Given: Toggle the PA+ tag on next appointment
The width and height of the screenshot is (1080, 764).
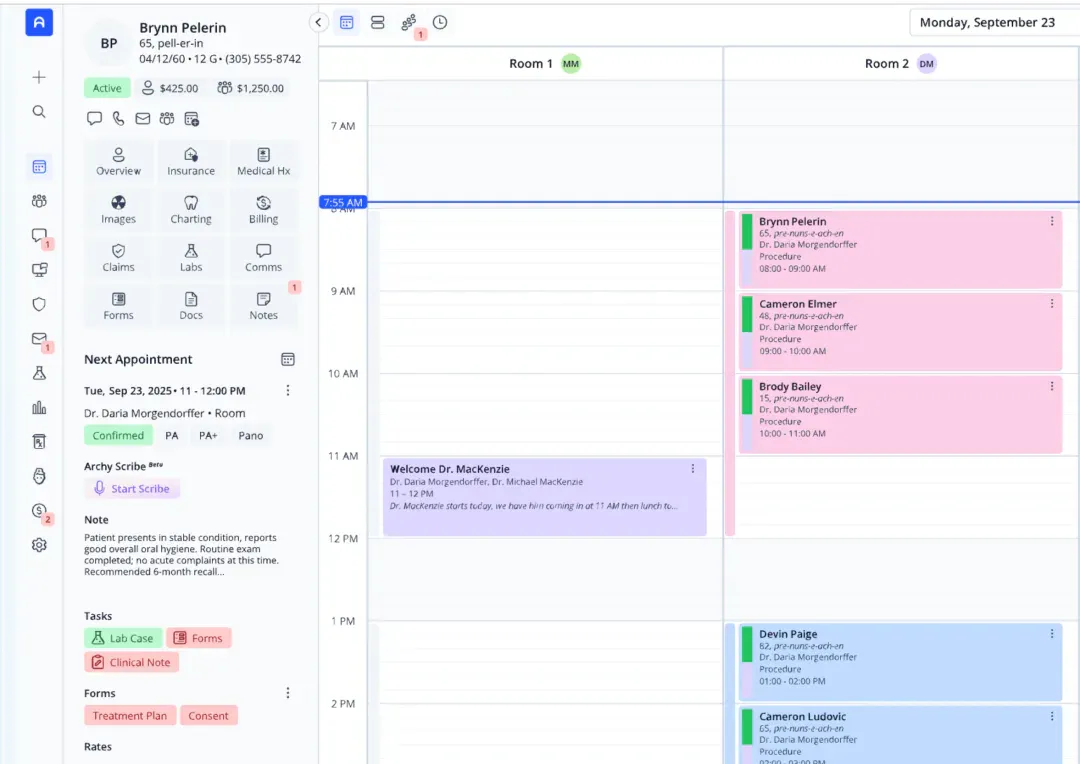Looking at the screenshot, I should coord(208,435).
